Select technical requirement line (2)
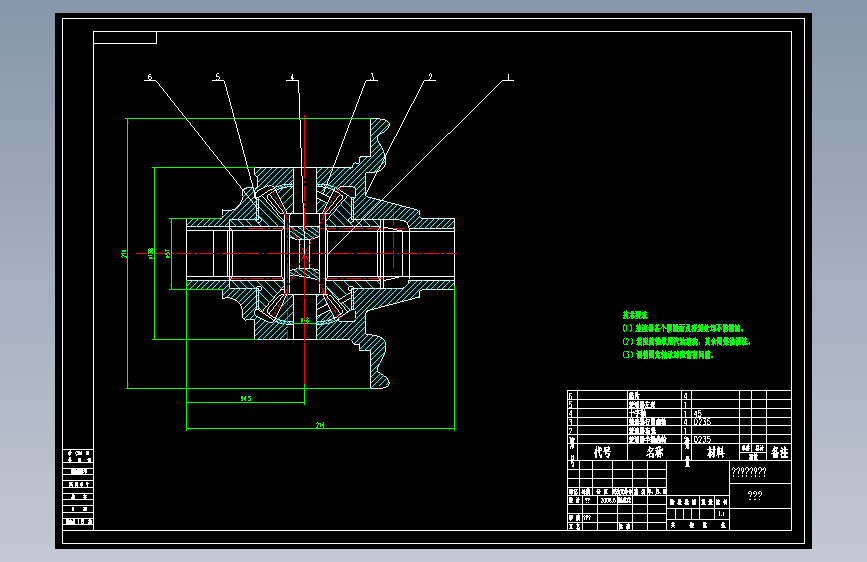The width and height of the screenshot is (867, 562). pyautogui.click(x=686, y=341)
